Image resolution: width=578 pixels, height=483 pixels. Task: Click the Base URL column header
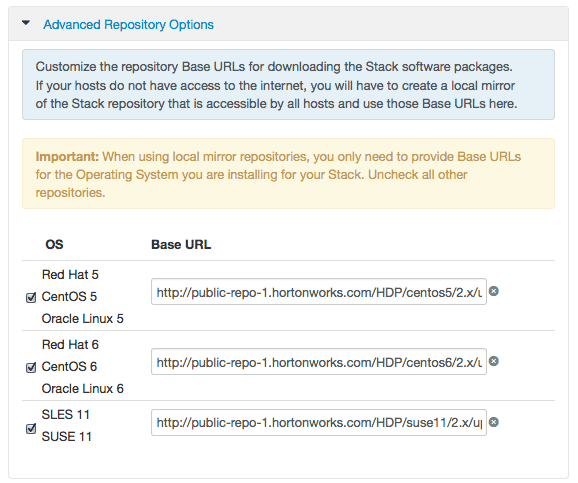181,244
